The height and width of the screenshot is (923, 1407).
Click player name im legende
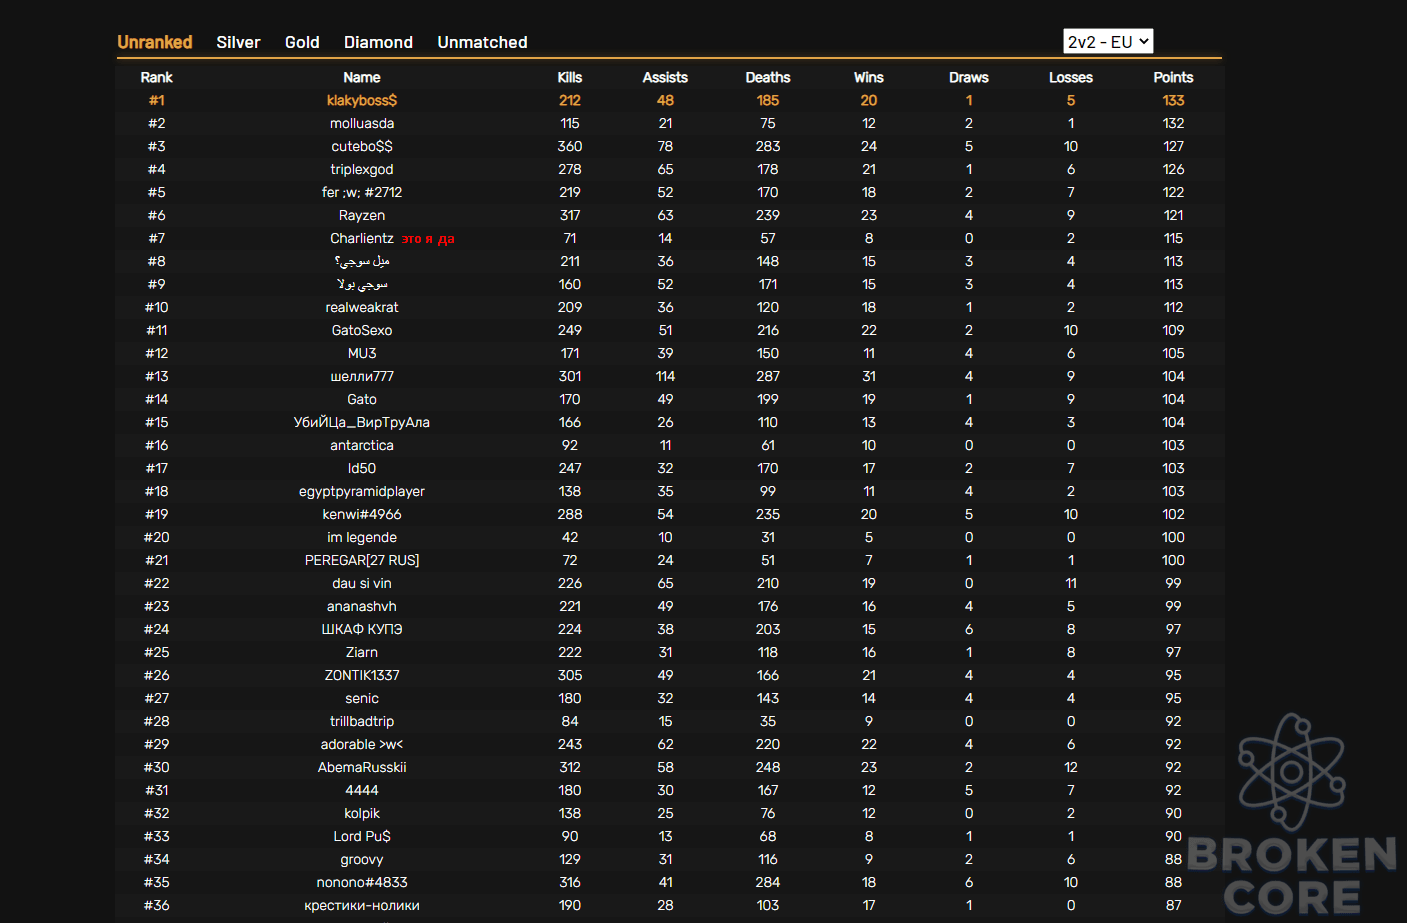pyautogui.click(x=362, y=537)
